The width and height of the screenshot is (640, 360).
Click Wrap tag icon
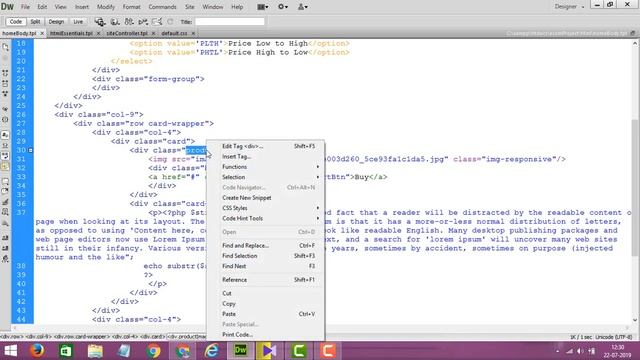click(x=5, y=202)
